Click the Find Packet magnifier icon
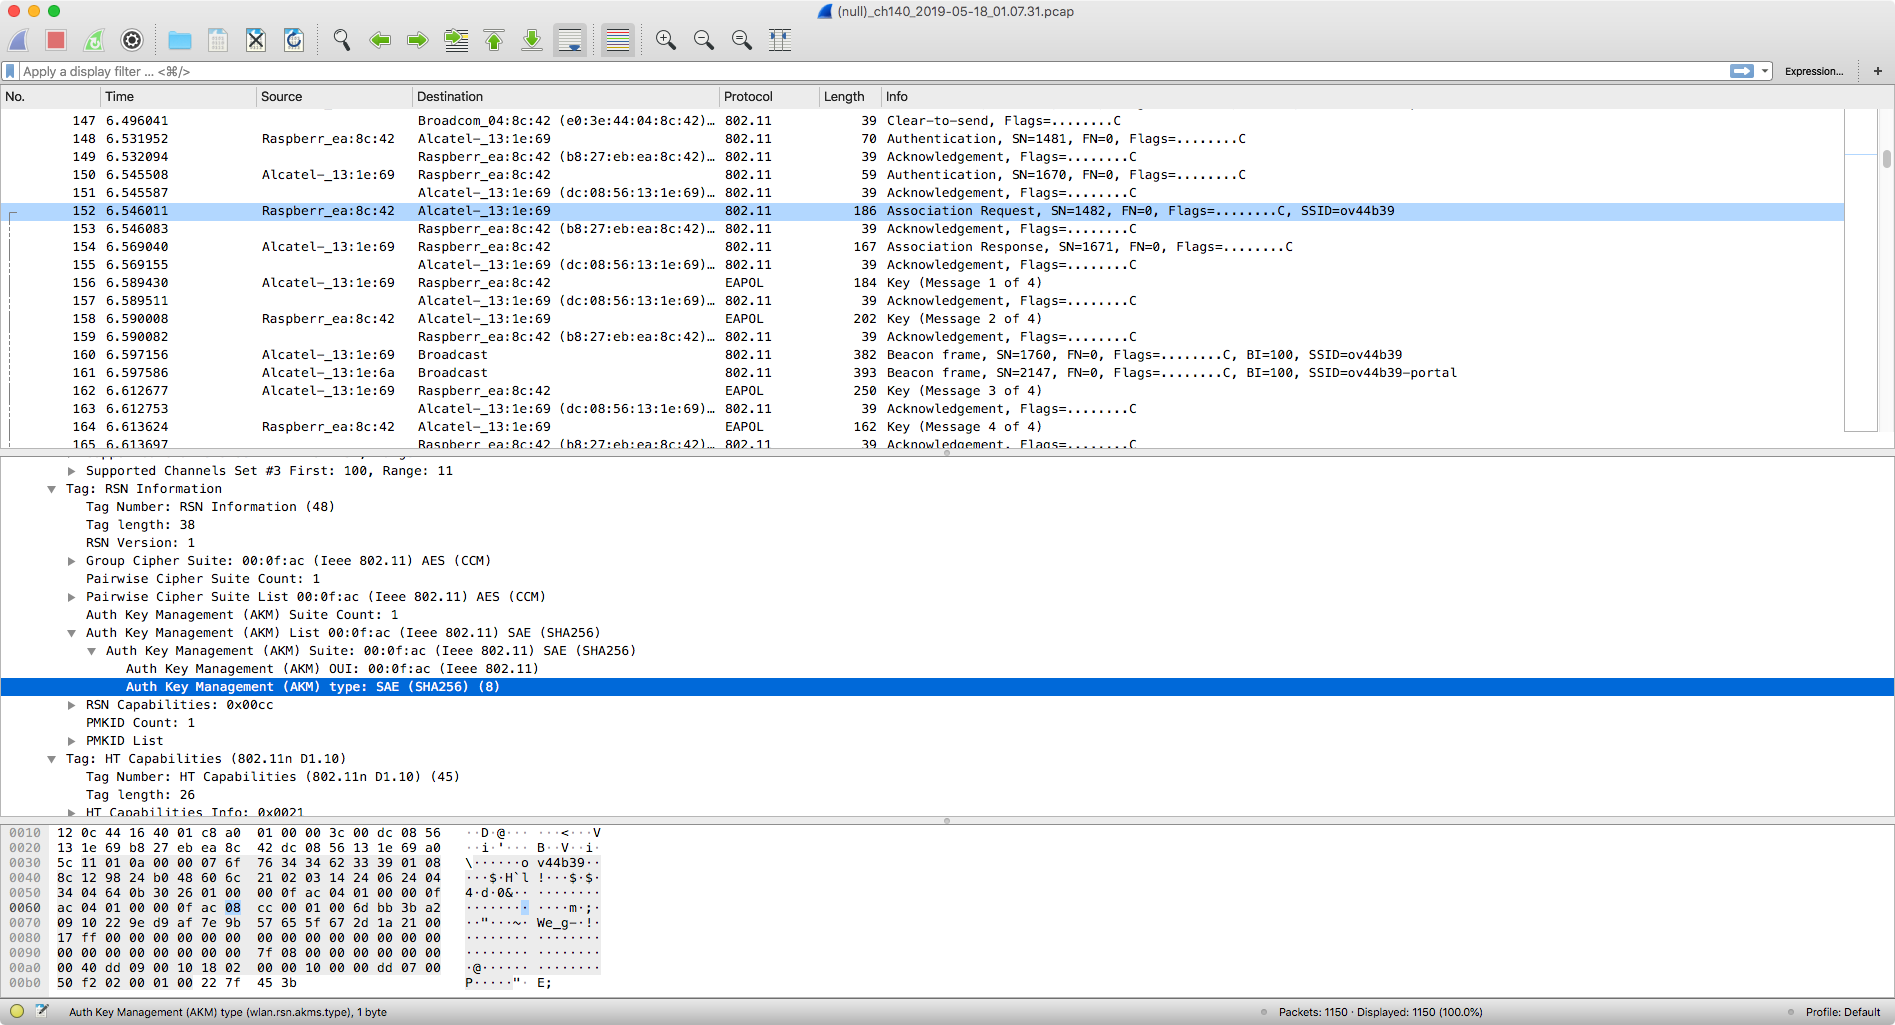Image resolution: width=1895 pixels, height=1025 pixels. [x=342, y=40]
